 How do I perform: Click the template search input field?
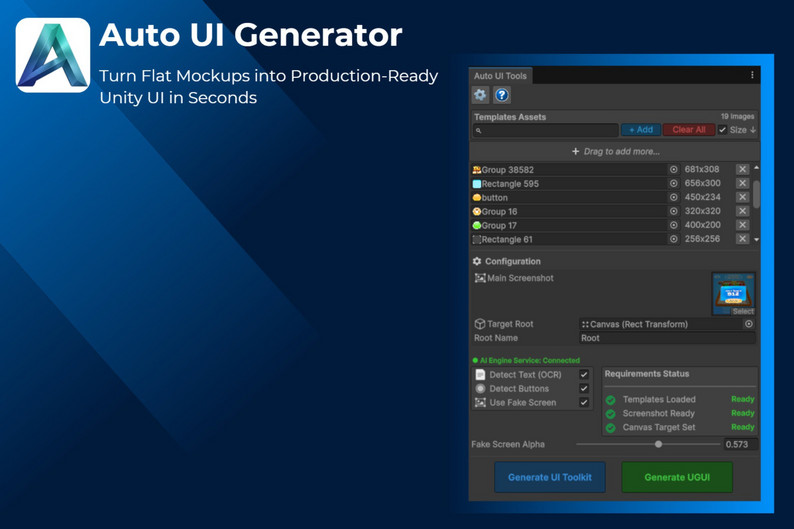click(545, 131)
